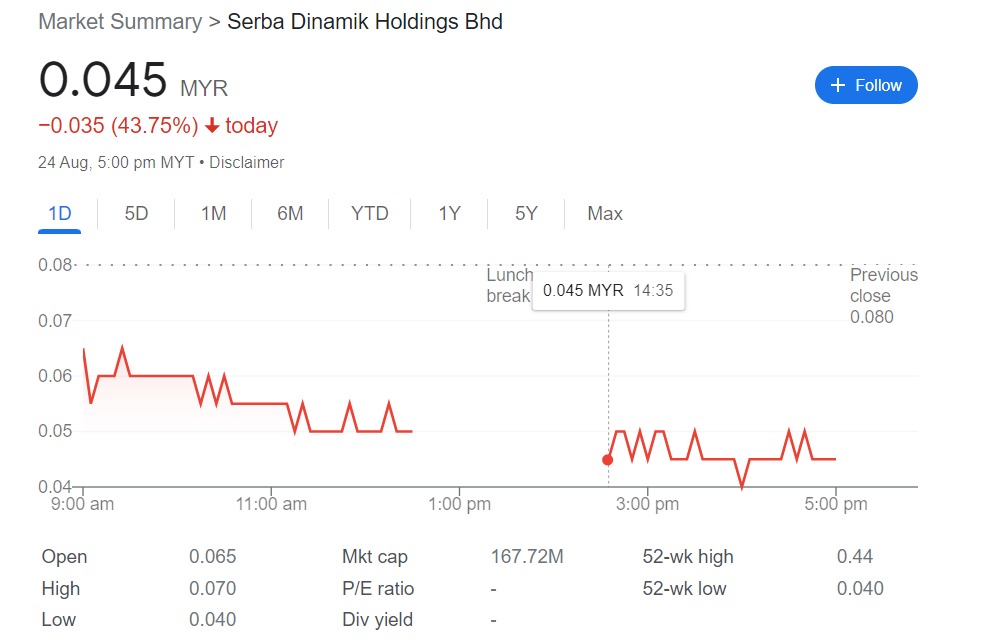Switch to the 5D tab
This screenshot has height=639, width=987.
tap(136, 214)
